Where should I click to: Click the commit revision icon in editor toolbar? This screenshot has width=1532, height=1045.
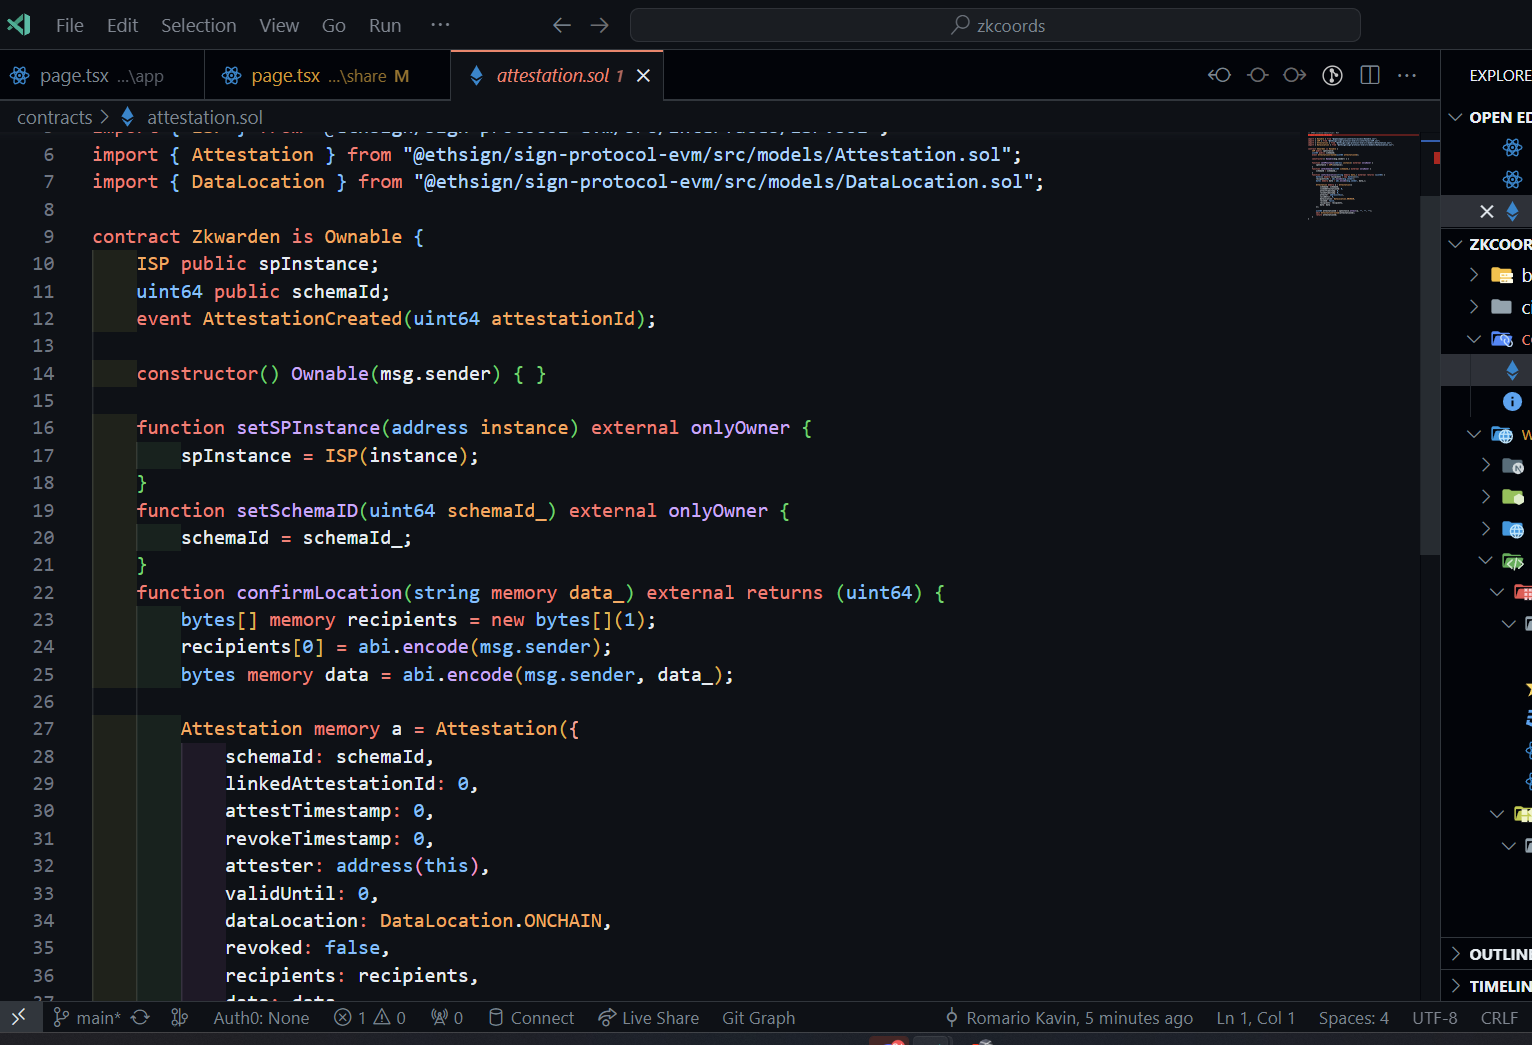point(1258,75)
